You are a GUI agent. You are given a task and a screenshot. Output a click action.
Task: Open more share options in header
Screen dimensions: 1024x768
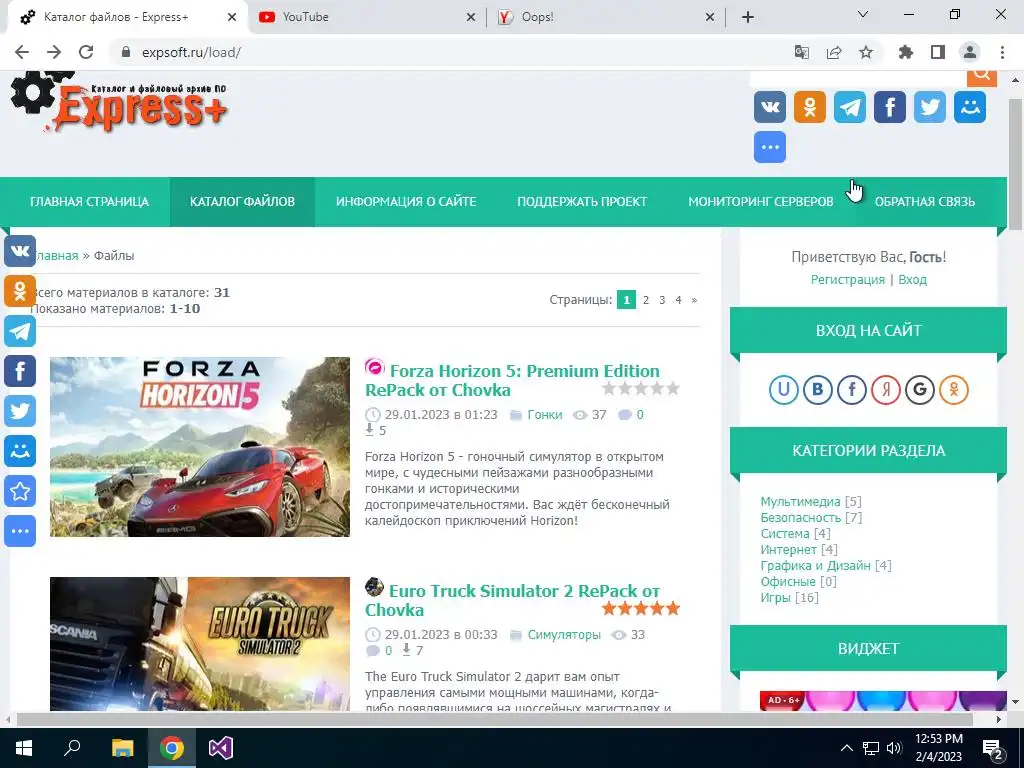pyautogui.click(x=770, y=147)
